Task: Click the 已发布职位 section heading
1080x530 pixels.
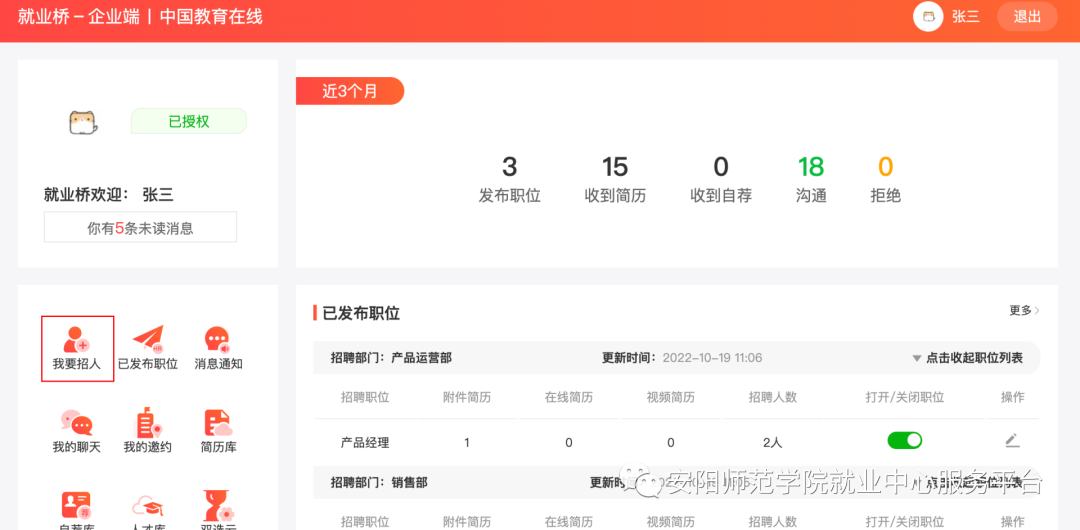Action: (x=361, y=313)
